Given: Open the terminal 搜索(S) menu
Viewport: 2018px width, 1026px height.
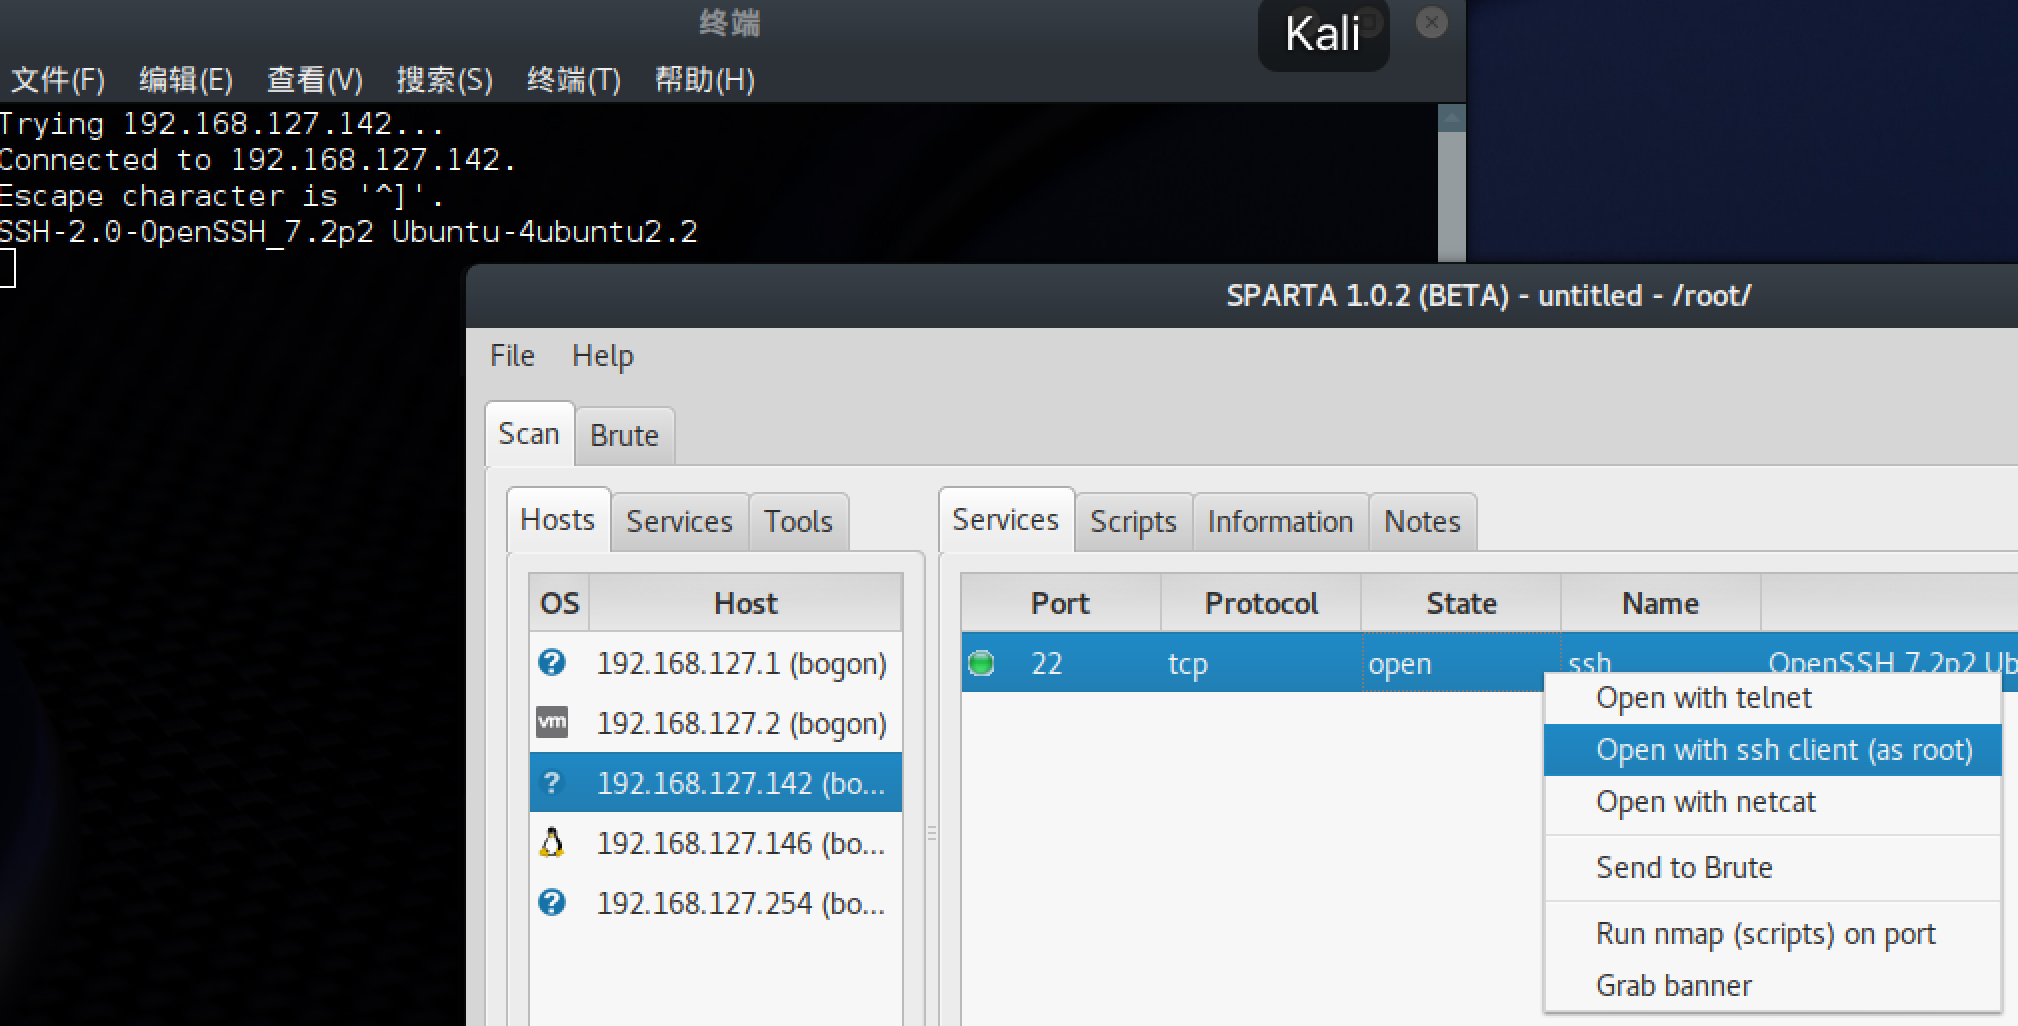Looking at the screenshot, I should 445,80.
